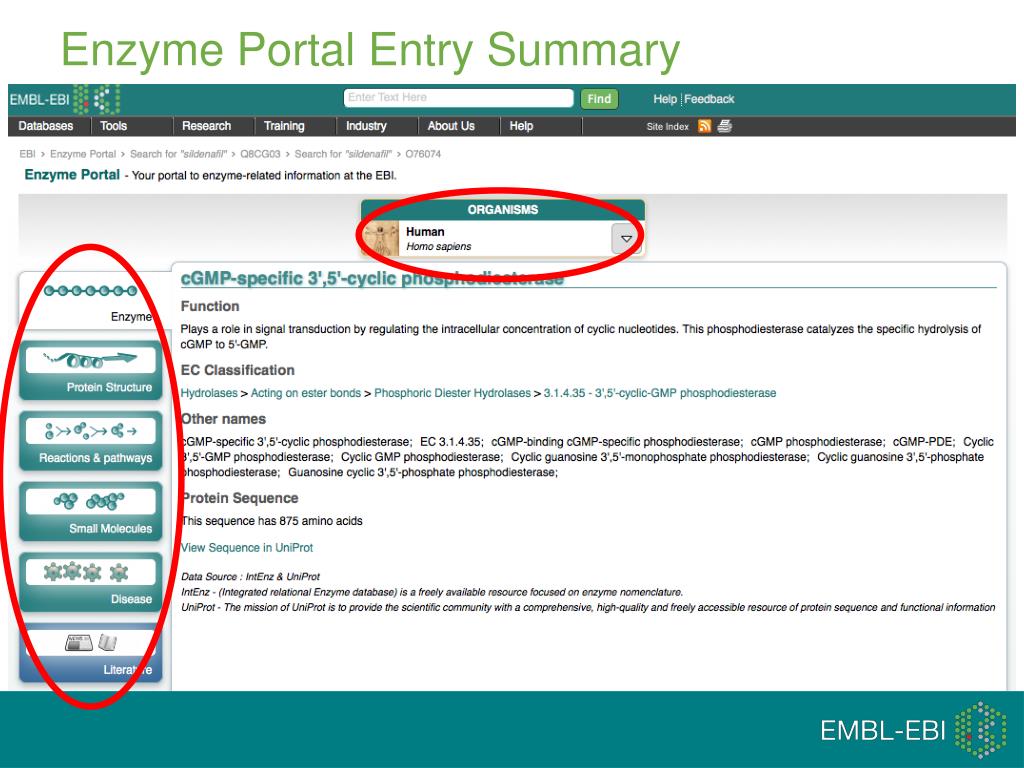
Task: Open Phosphoric Diester Hydrolases link
Action: (453, 393)
